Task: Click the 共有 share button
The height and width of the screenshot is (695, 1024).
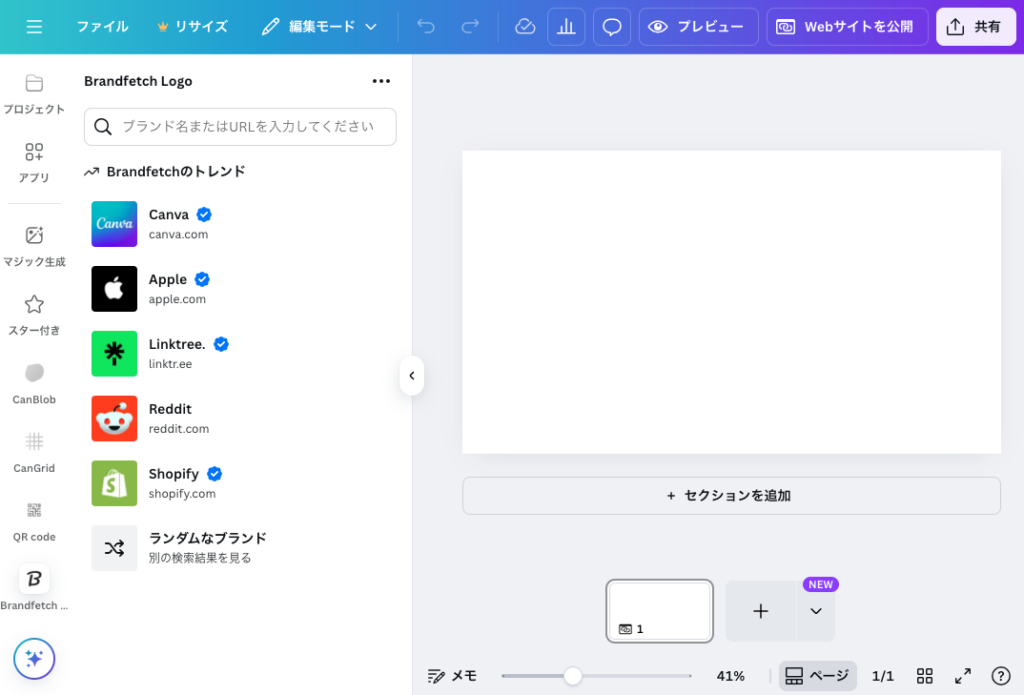Action: 976,27
